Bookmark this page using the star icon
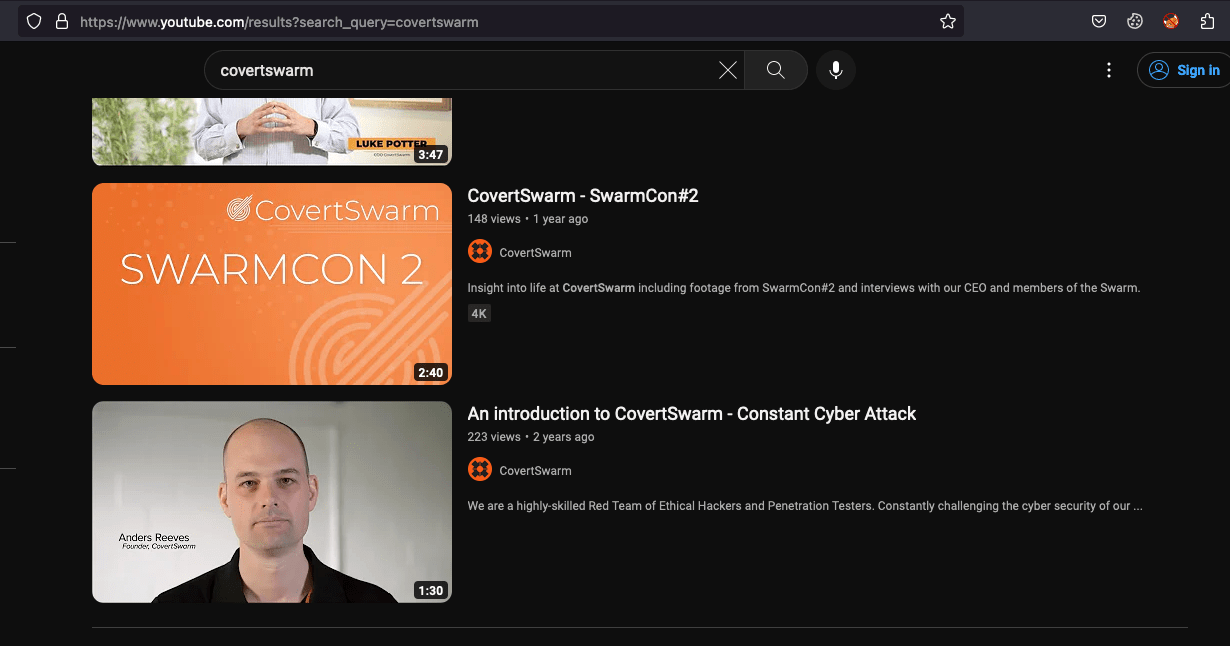 tap(947, 21)
